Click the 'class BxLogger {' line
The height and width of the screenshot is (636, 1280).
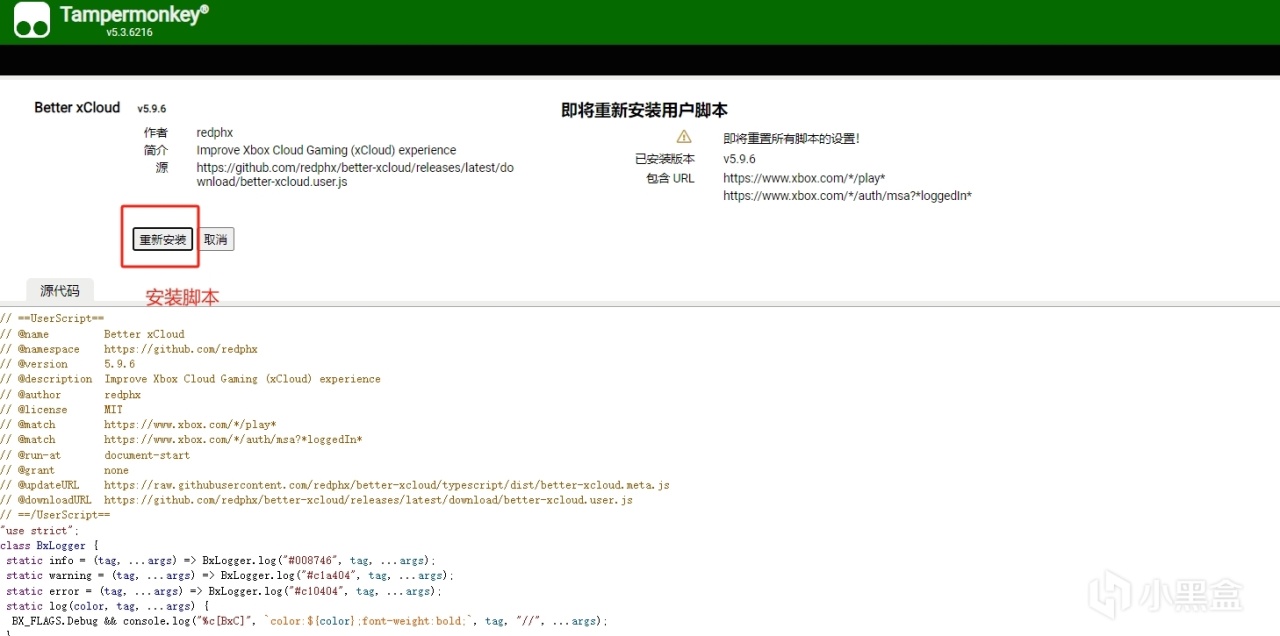point(49,546)
